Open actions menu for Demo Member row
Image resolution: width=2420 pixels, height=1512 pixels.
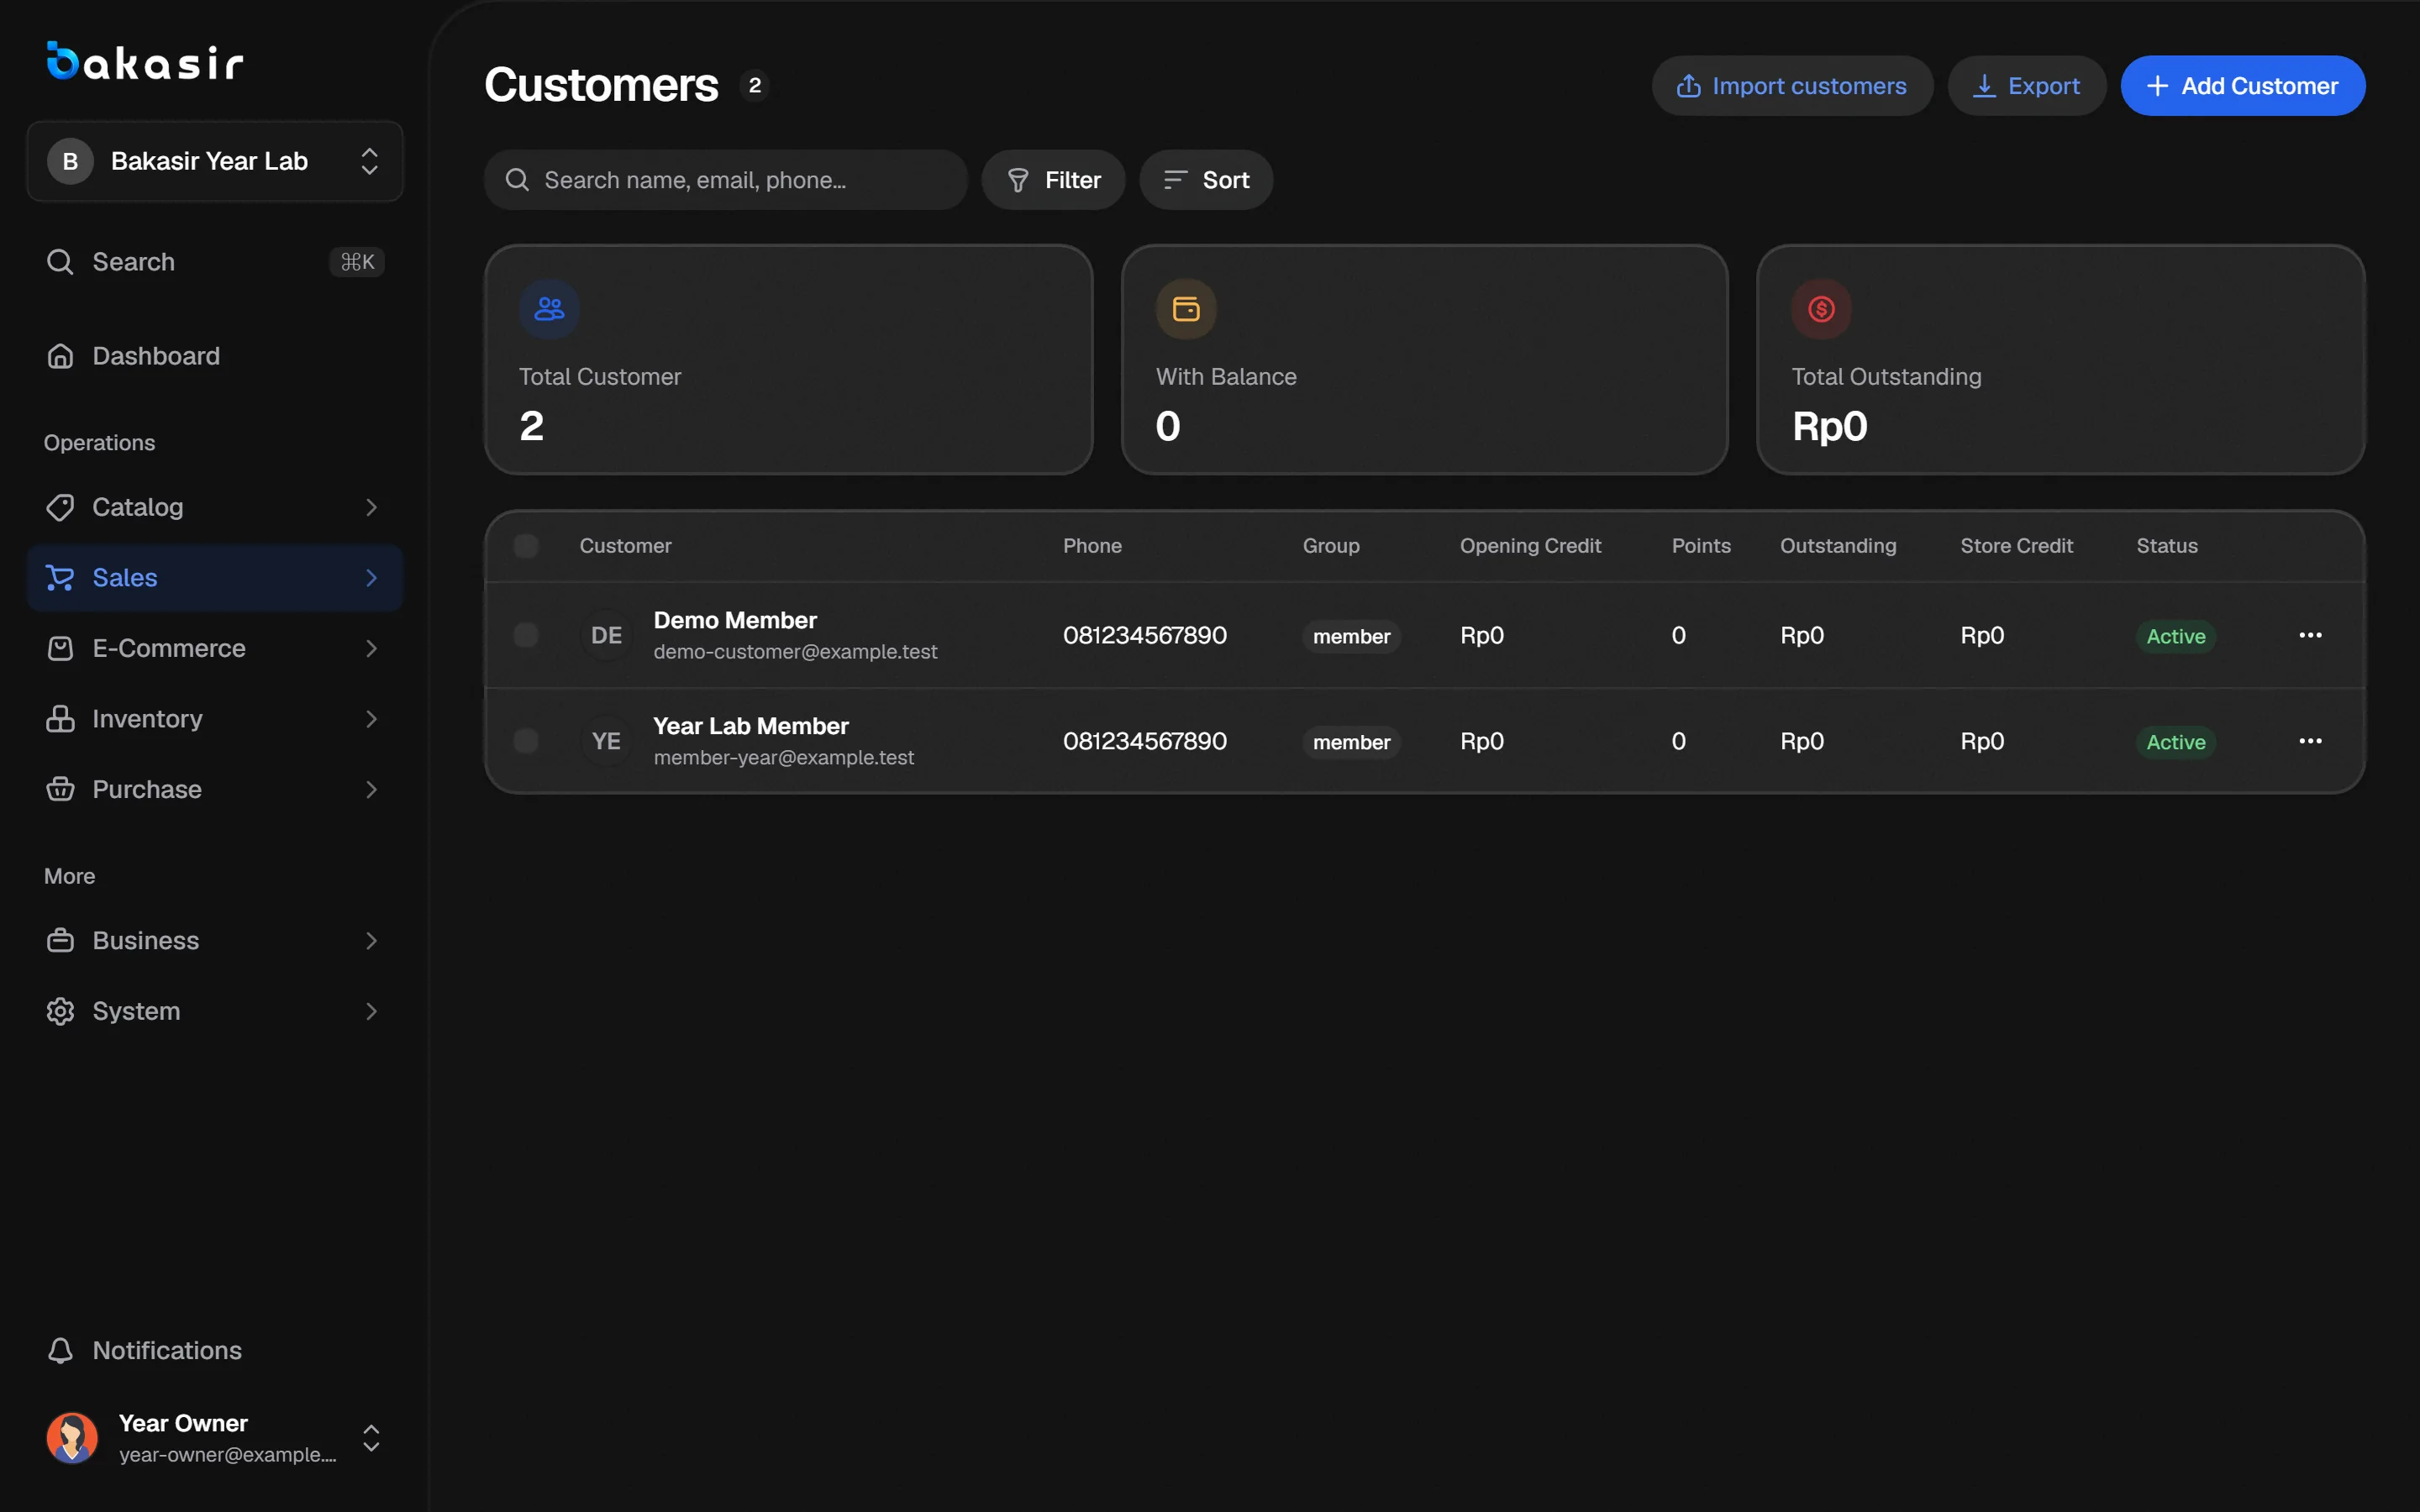pyautogui.click(x=2310, y=635)
